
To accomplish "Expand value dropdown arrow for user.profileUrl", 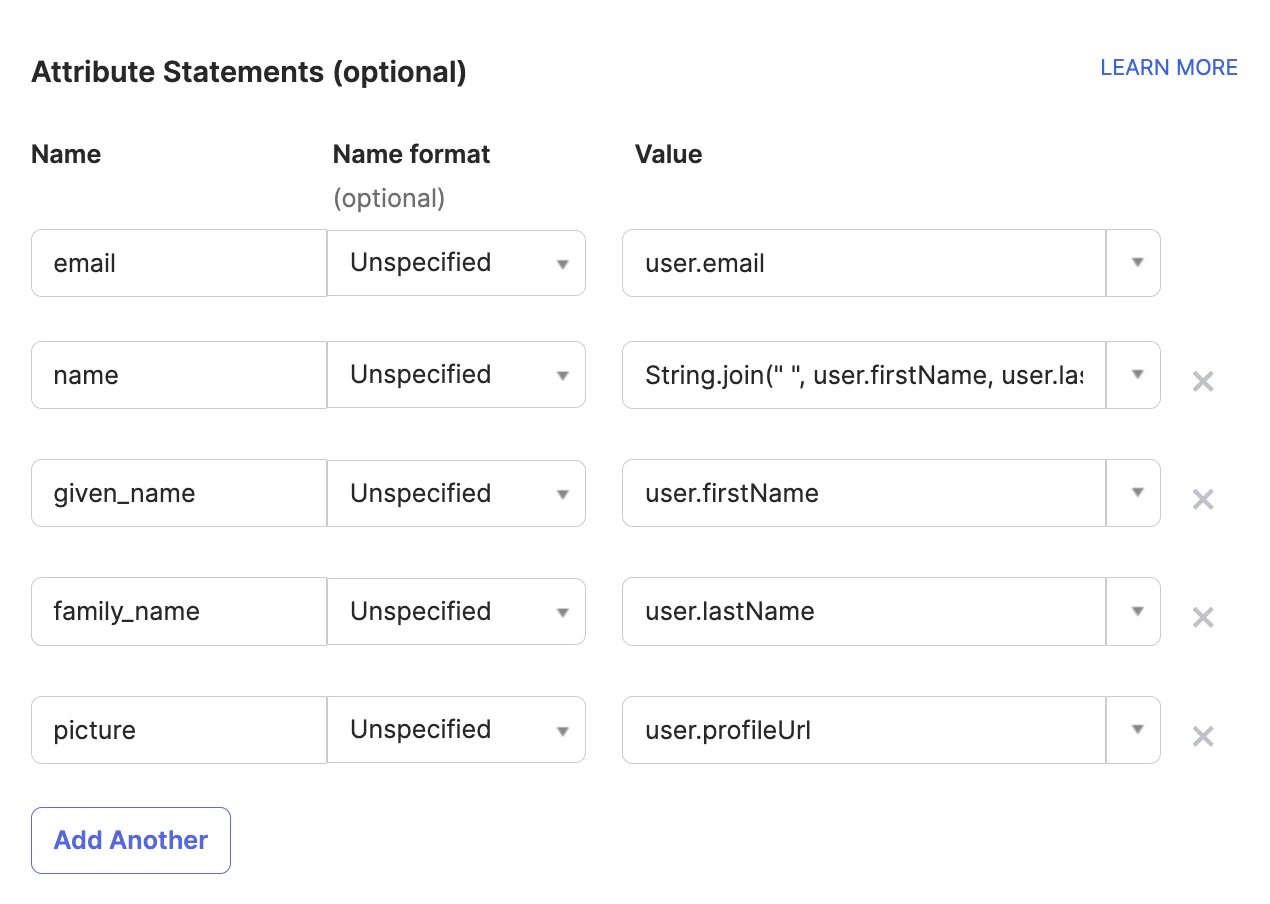I will [x=1136, y=730].
